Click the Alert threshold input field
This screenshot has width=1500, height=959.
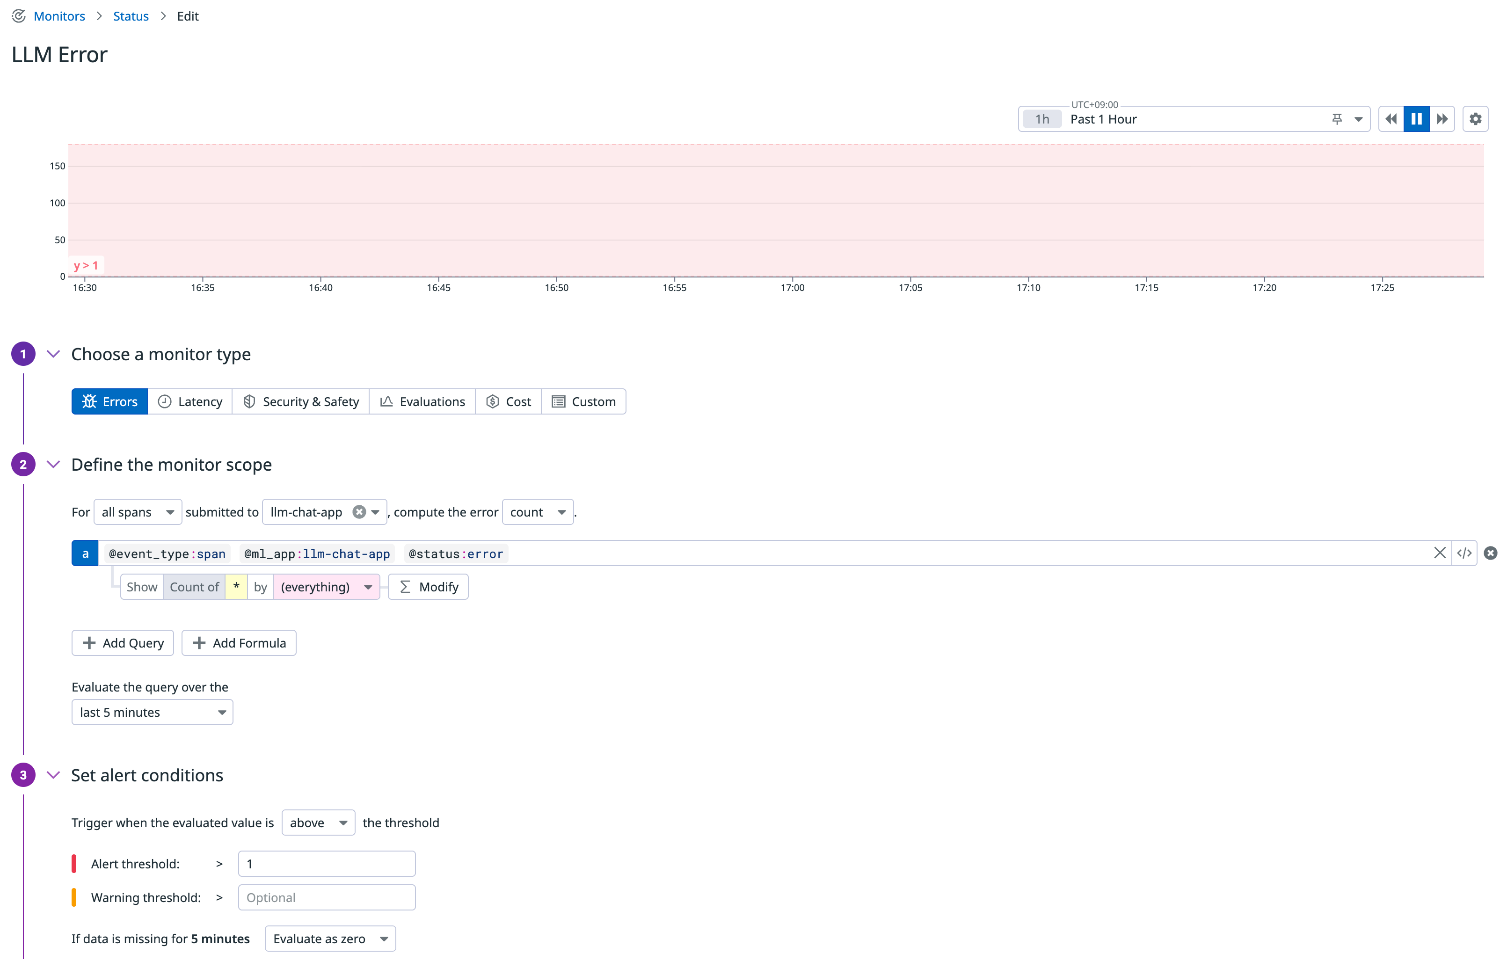tap(326, 864)
